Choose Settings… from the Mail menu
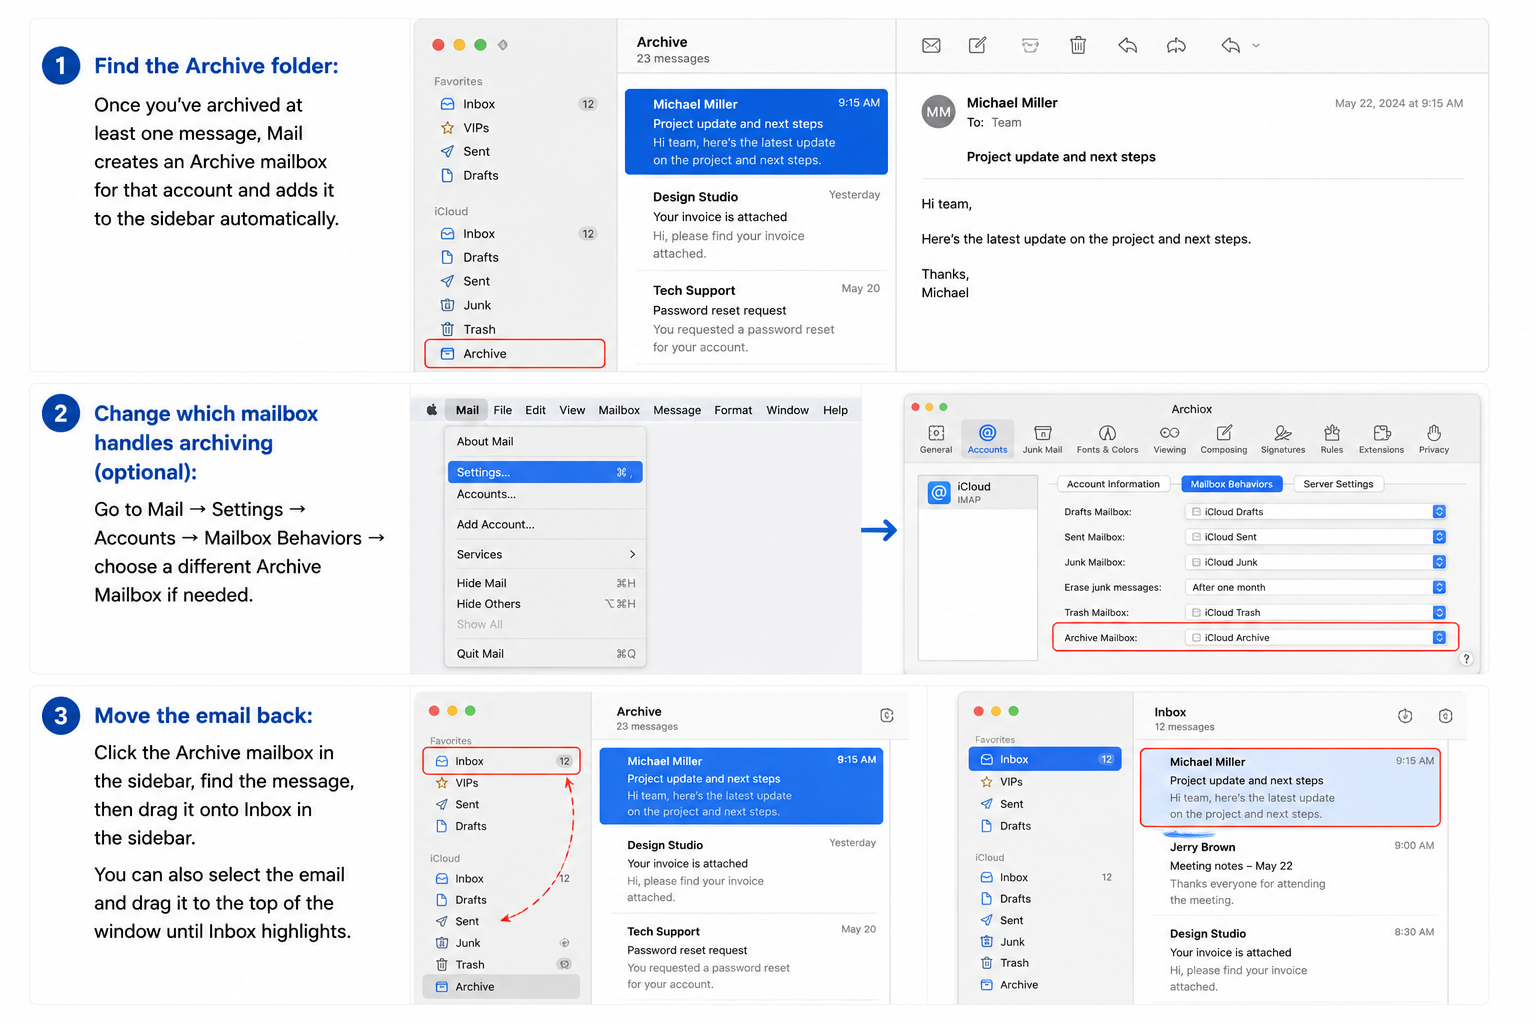This screenshot has height=1024, width=1536. point(545,472)
